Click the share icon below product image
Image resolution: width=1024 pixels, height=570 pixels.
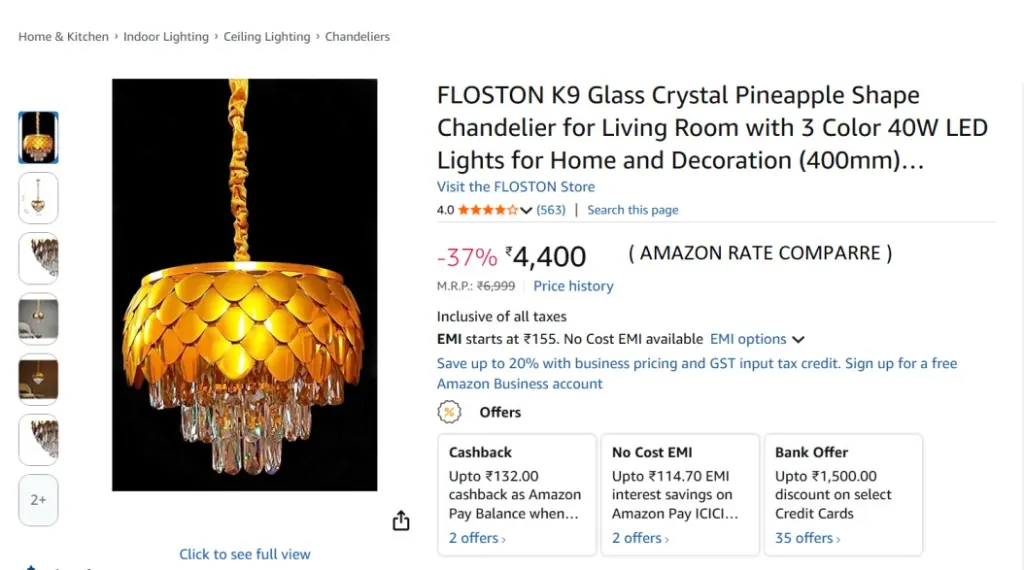pos(401,521)
